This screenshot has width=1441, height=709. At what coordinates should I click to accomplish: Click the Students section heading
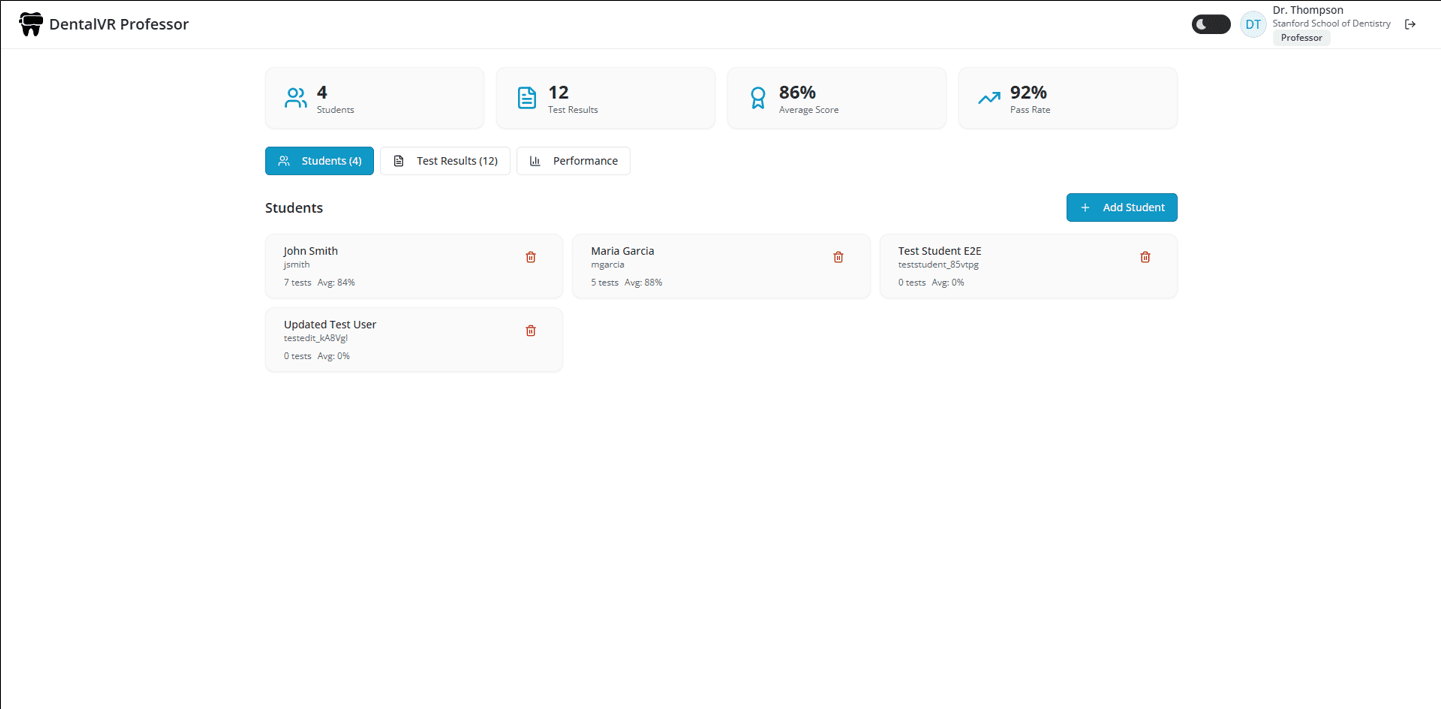(294, 208)
